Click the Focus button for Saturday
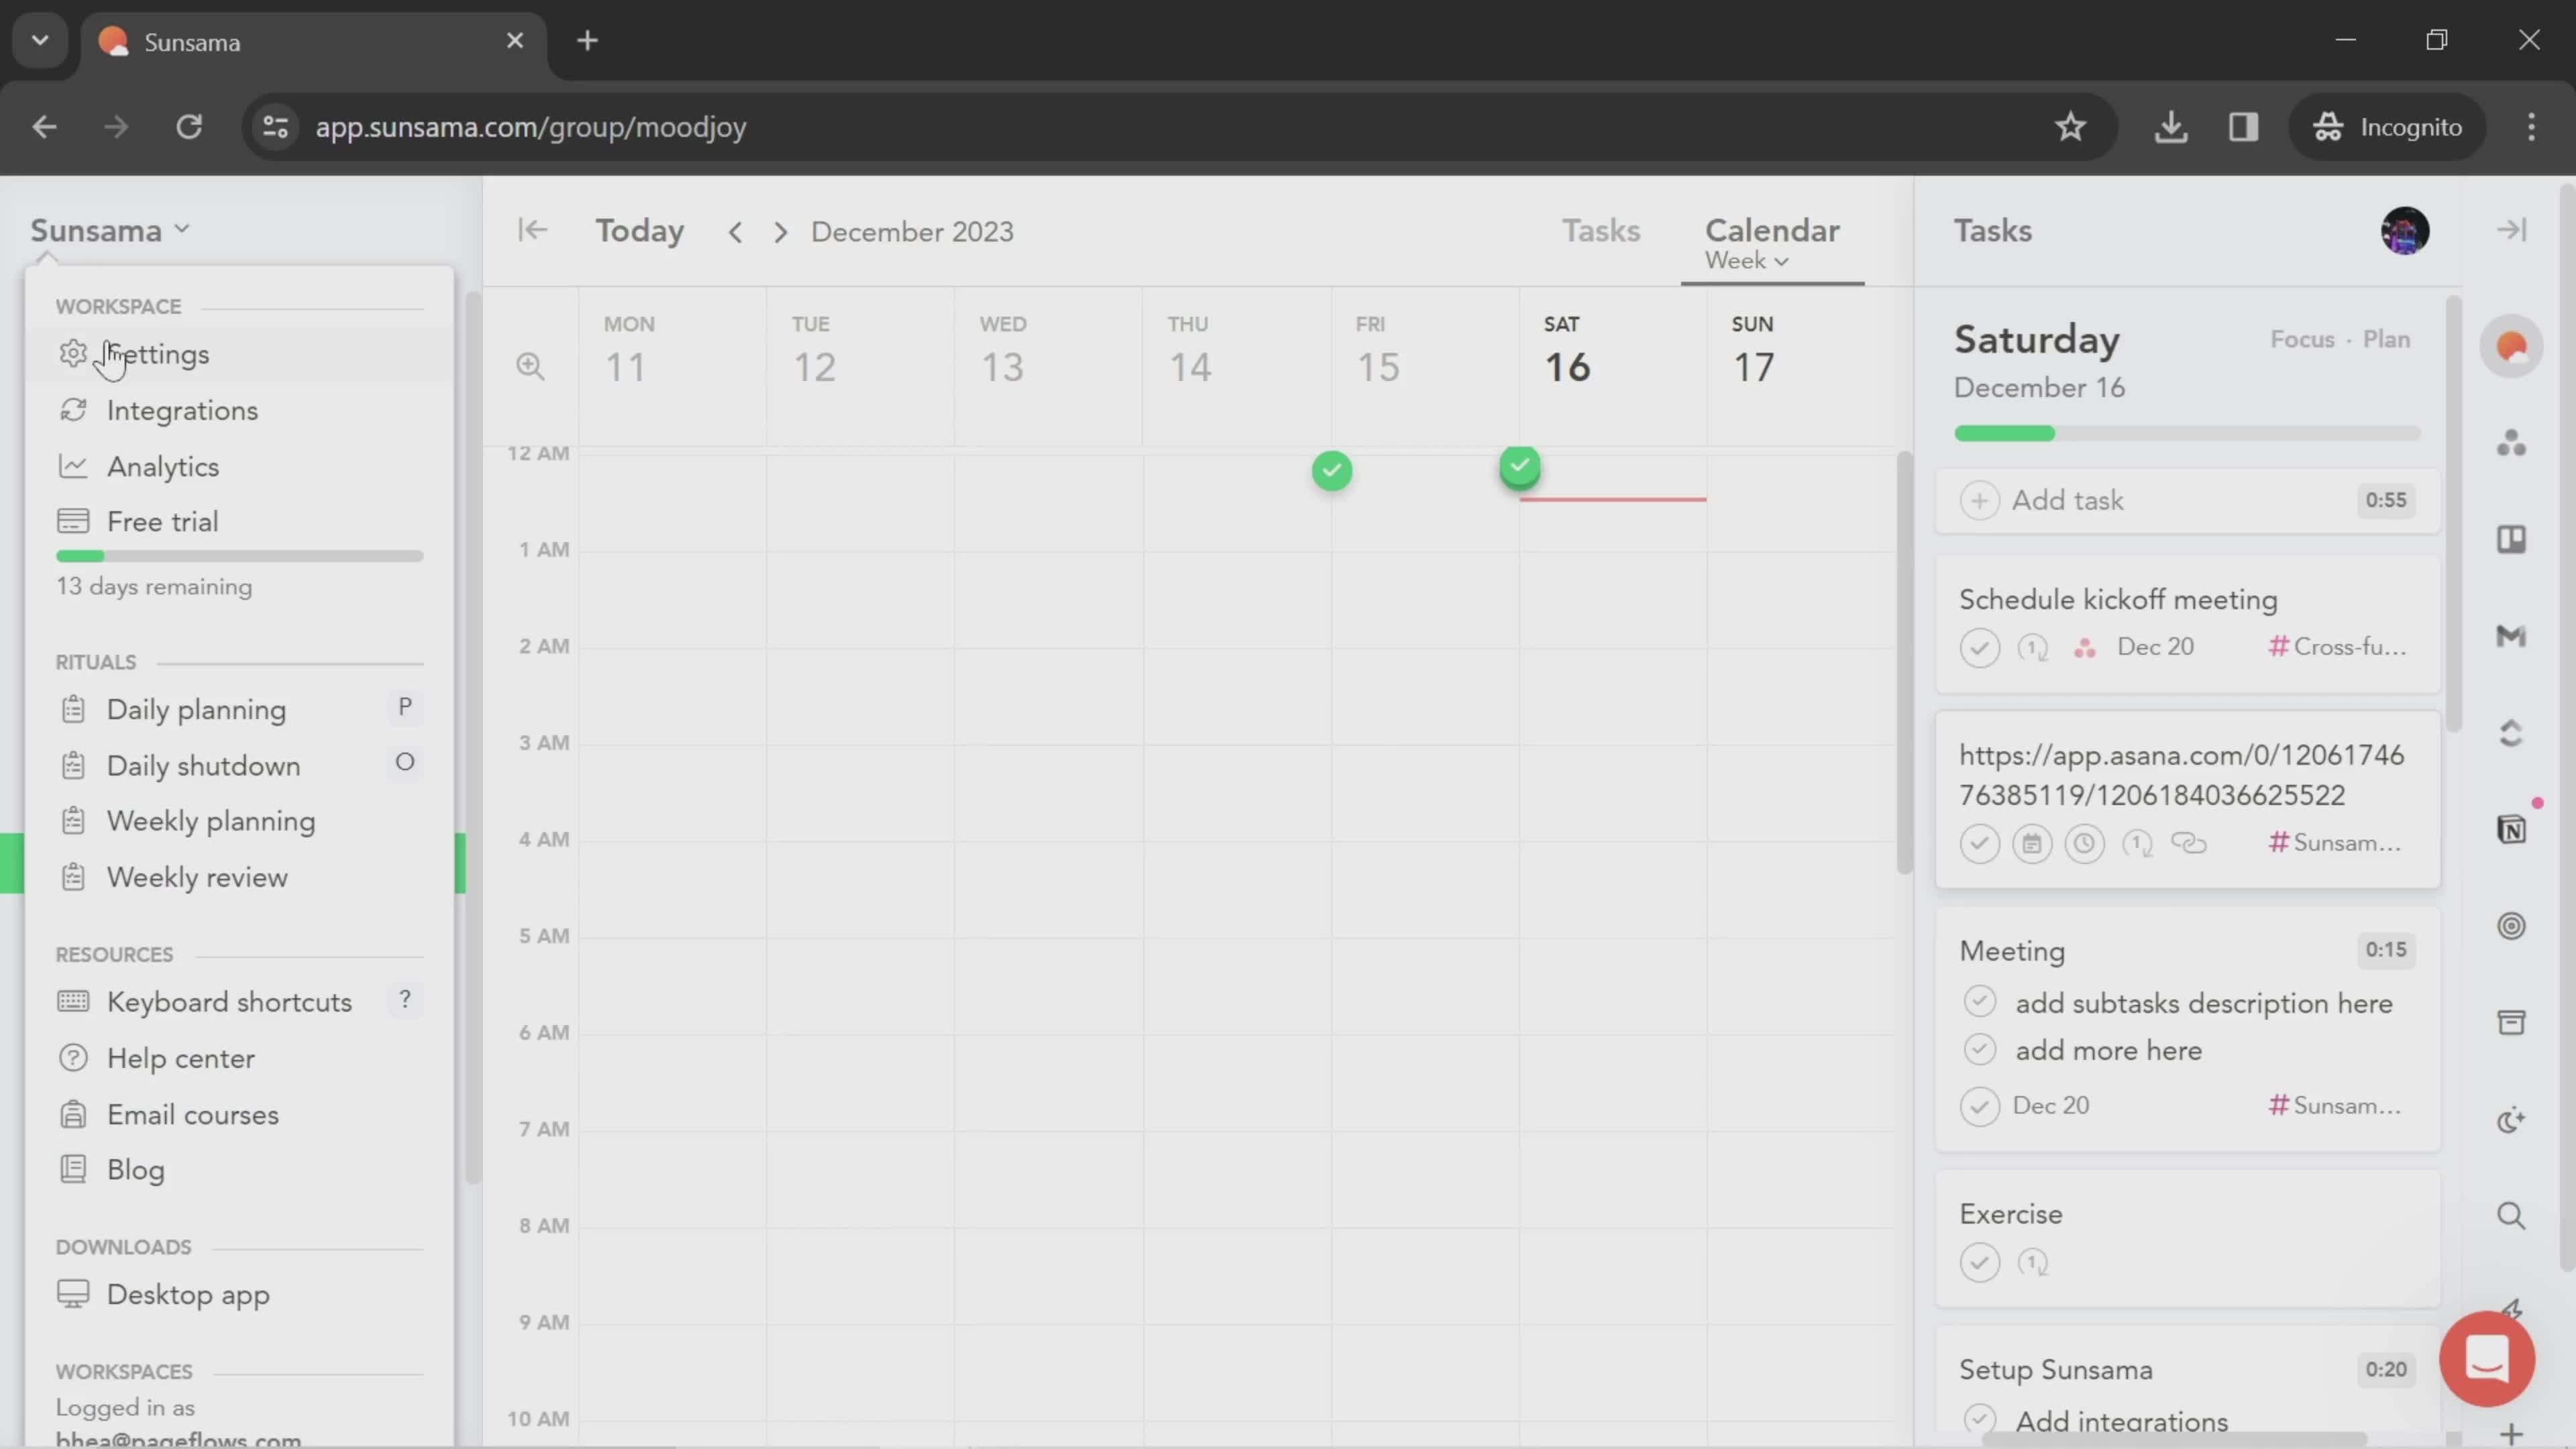This screenshot has height=1449, width=2576. coord(2300,339)
